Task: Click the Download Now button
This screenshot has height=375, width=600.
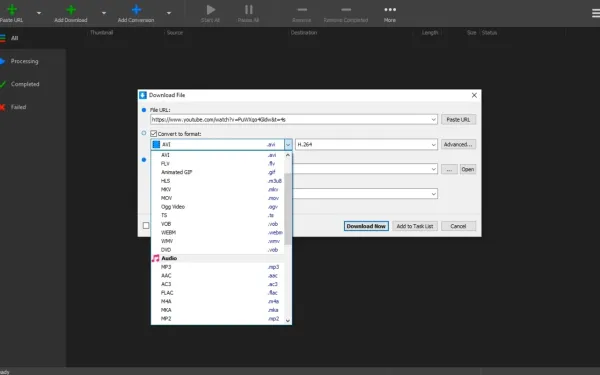Action: point(366,226)
